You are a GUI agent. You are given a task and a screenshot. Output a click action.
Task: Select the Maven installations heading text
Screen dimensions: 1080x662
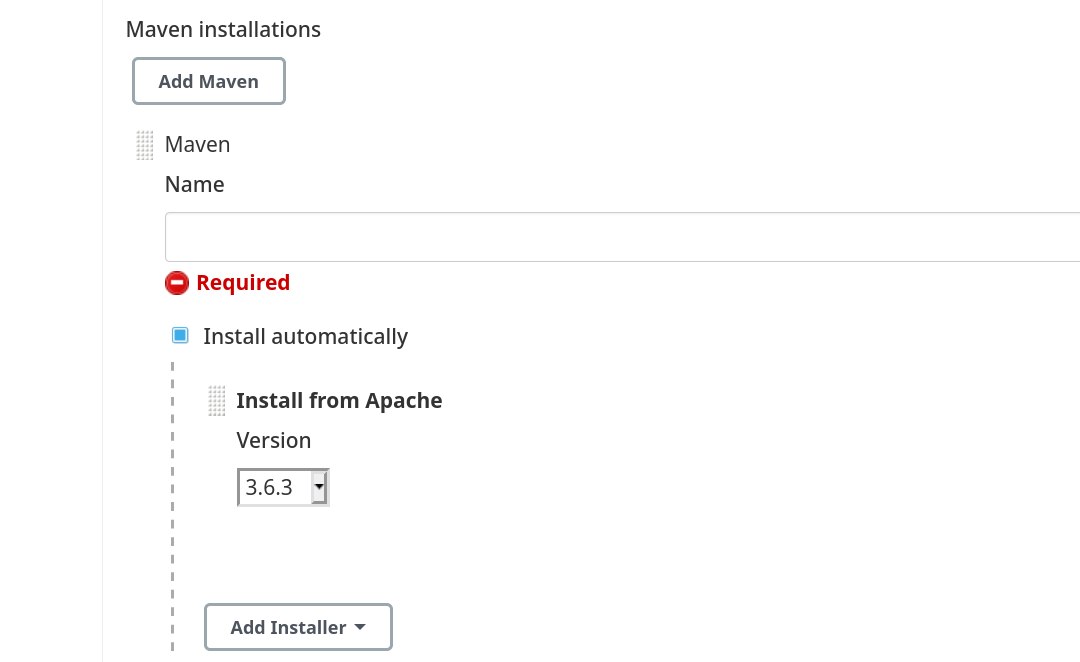pyautogui.click(x=223, y=30)
